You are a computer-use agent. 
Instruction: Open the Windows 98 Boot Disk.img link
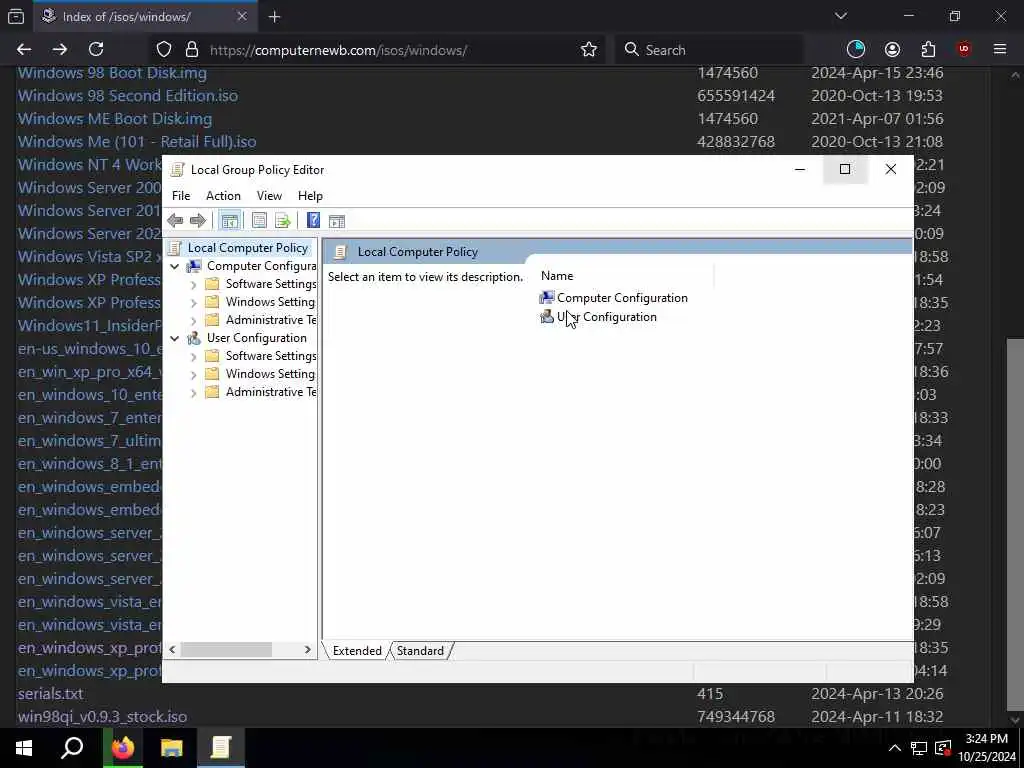click(x=112, y=72)
